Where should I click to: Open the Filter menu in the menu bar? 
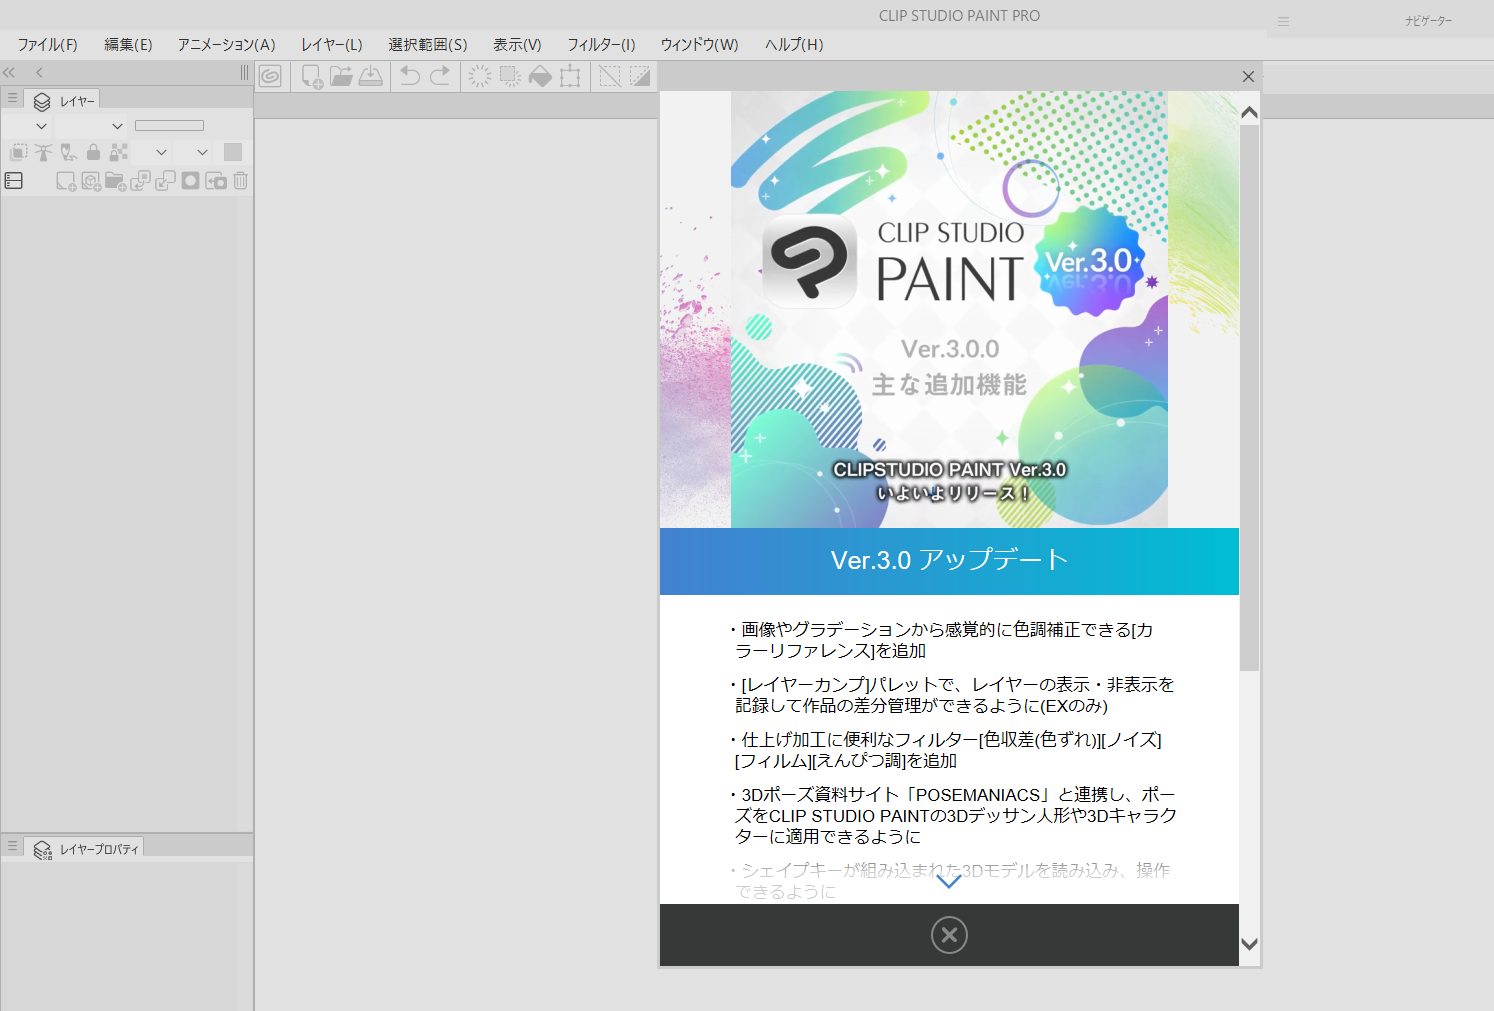pos(601,45)
